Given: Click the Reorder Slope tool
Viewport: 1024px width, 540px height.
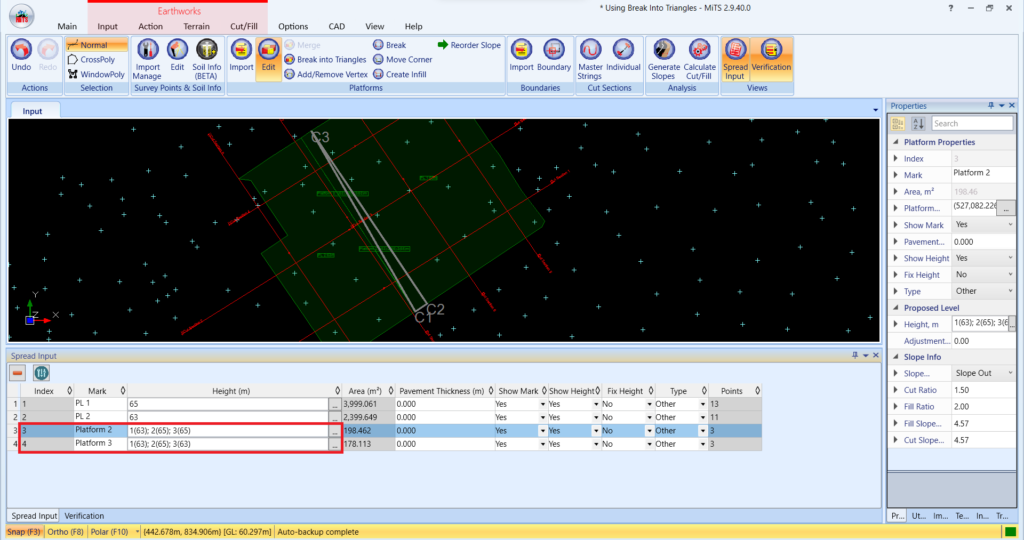Looking at the screenshot, I should pyautogui.click(x=469, y=45).
